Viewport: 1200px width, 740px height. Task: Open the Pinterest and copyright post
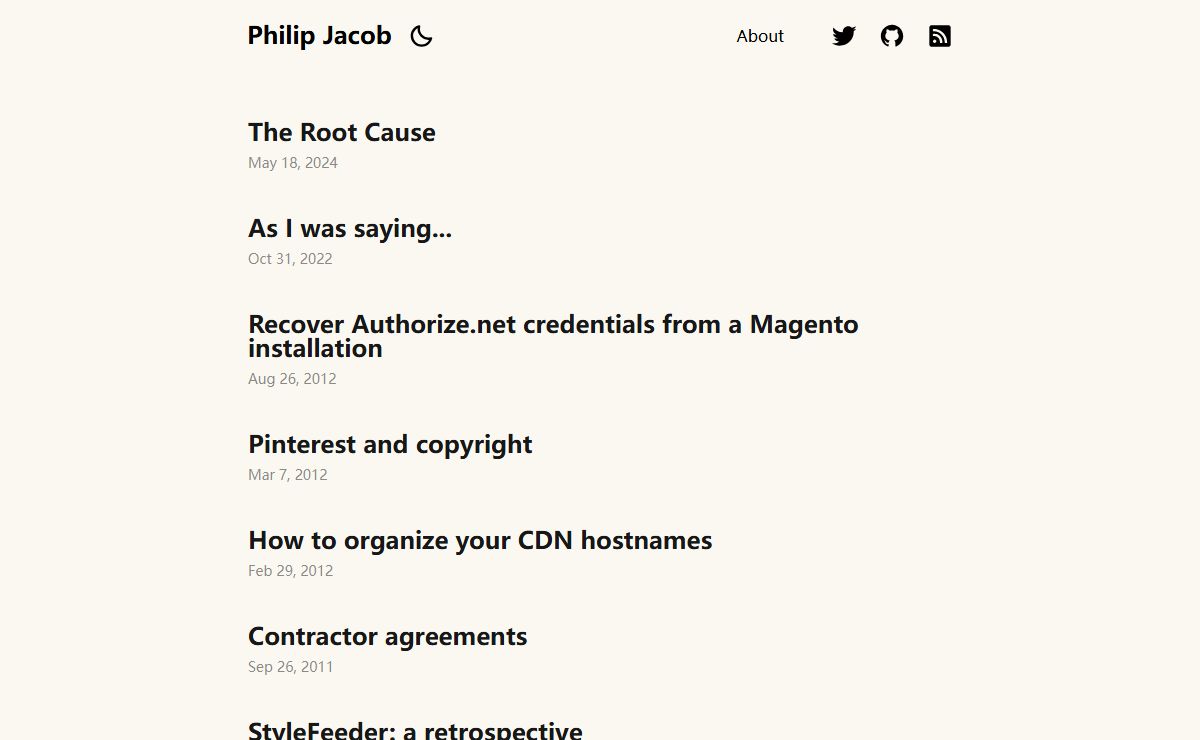(x=390, y=445)
